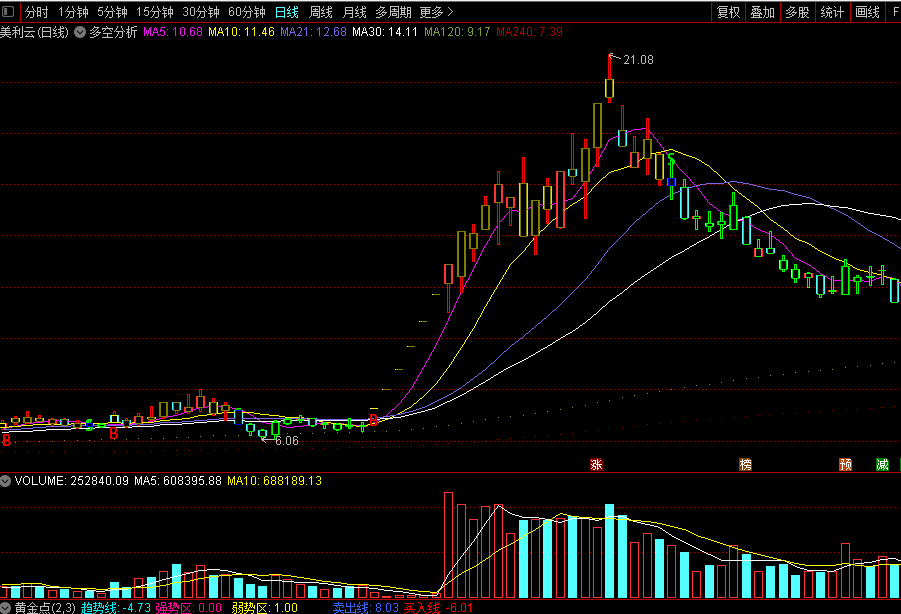Select the 趋势线: -4.73 value
Screen dimensions: 901x614
[115, 608]
